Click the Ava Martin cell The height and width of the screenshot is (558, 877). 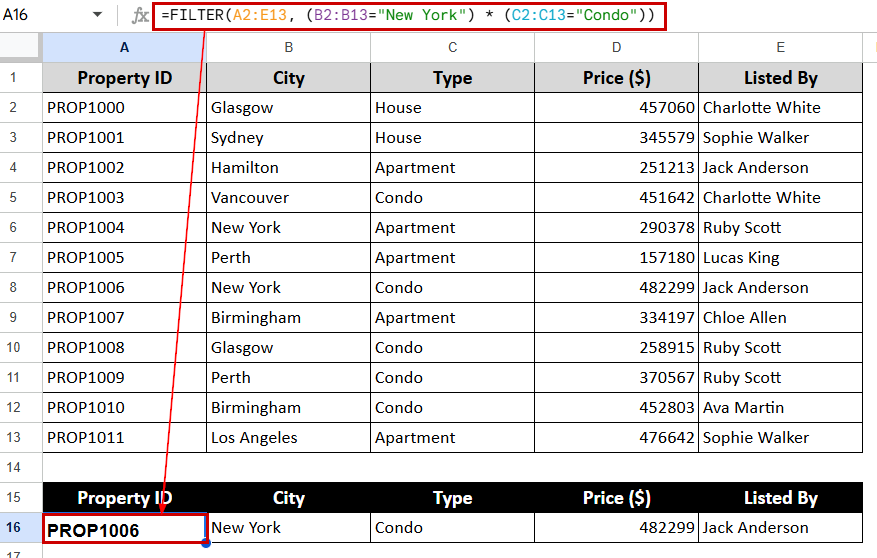pyautogui.click(x=780, y=408)
